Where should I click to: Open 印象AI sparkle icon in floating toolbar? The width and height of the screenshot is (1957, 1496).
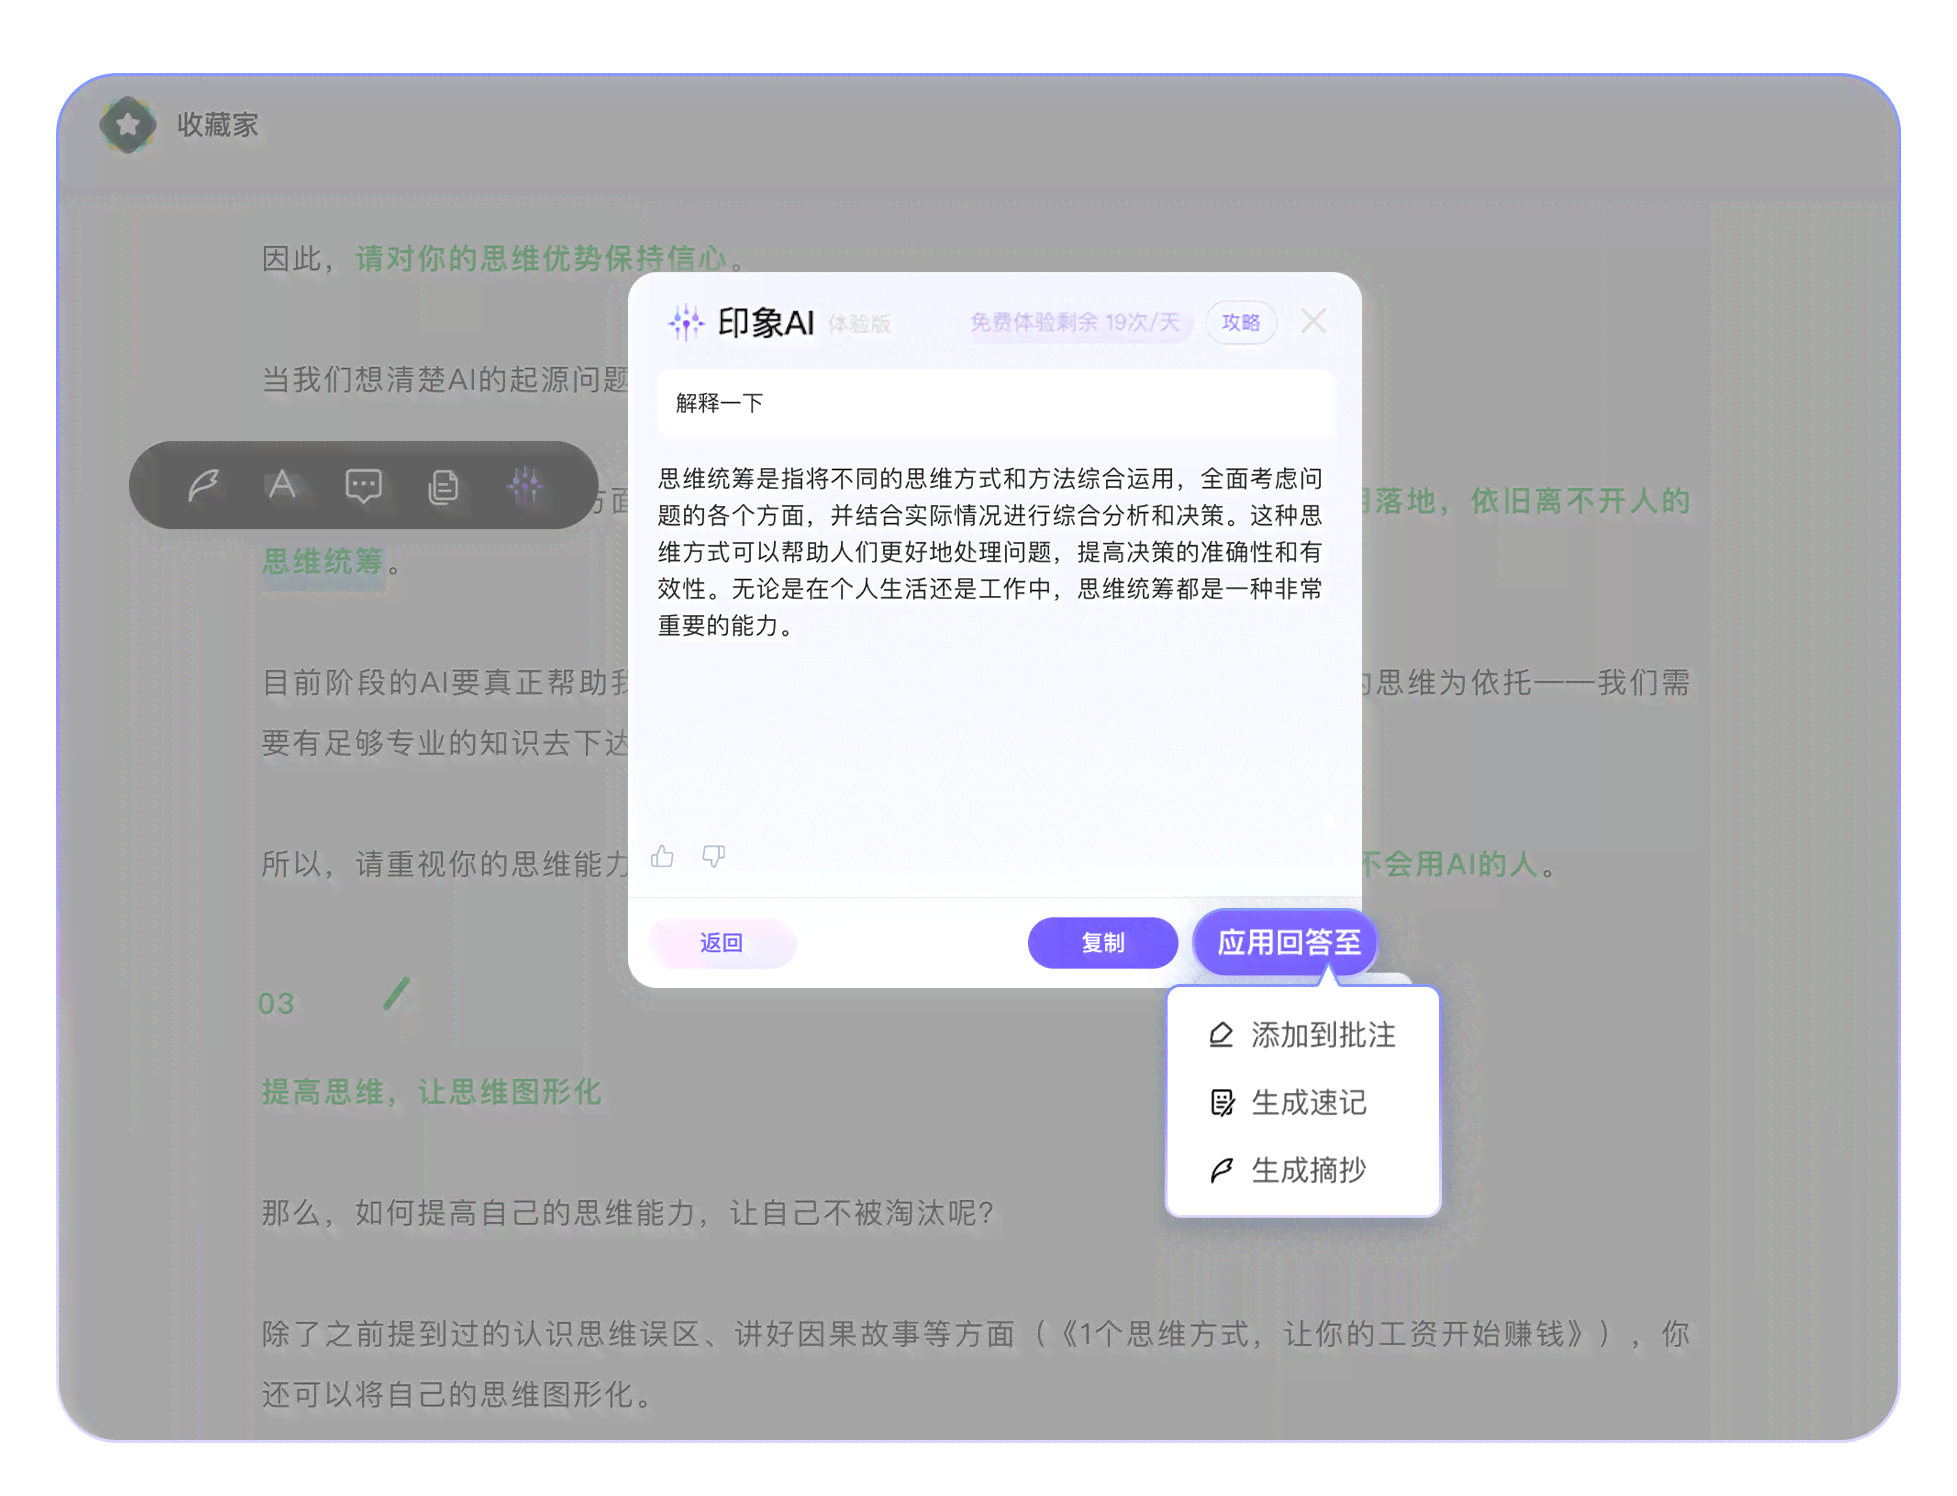525,486
